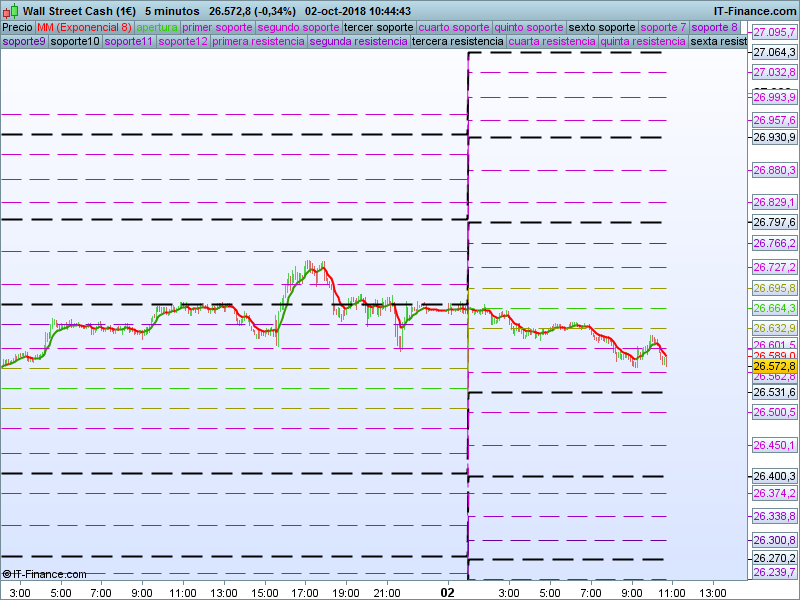The image size is (800, 600).
Task: Click the 19:00 time axis label
Action: point(346,593)
